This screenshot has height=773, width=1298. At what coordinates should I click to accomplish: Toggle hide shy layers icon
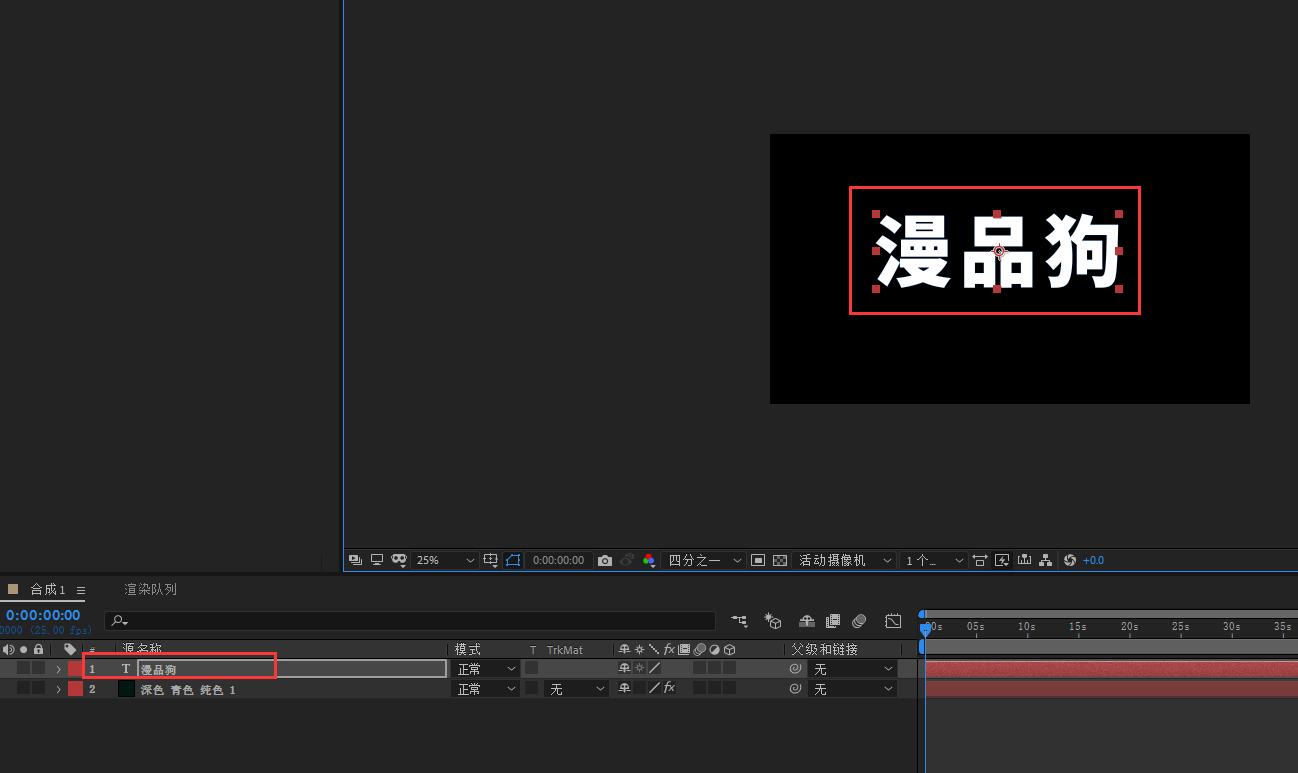pos(807,621)
